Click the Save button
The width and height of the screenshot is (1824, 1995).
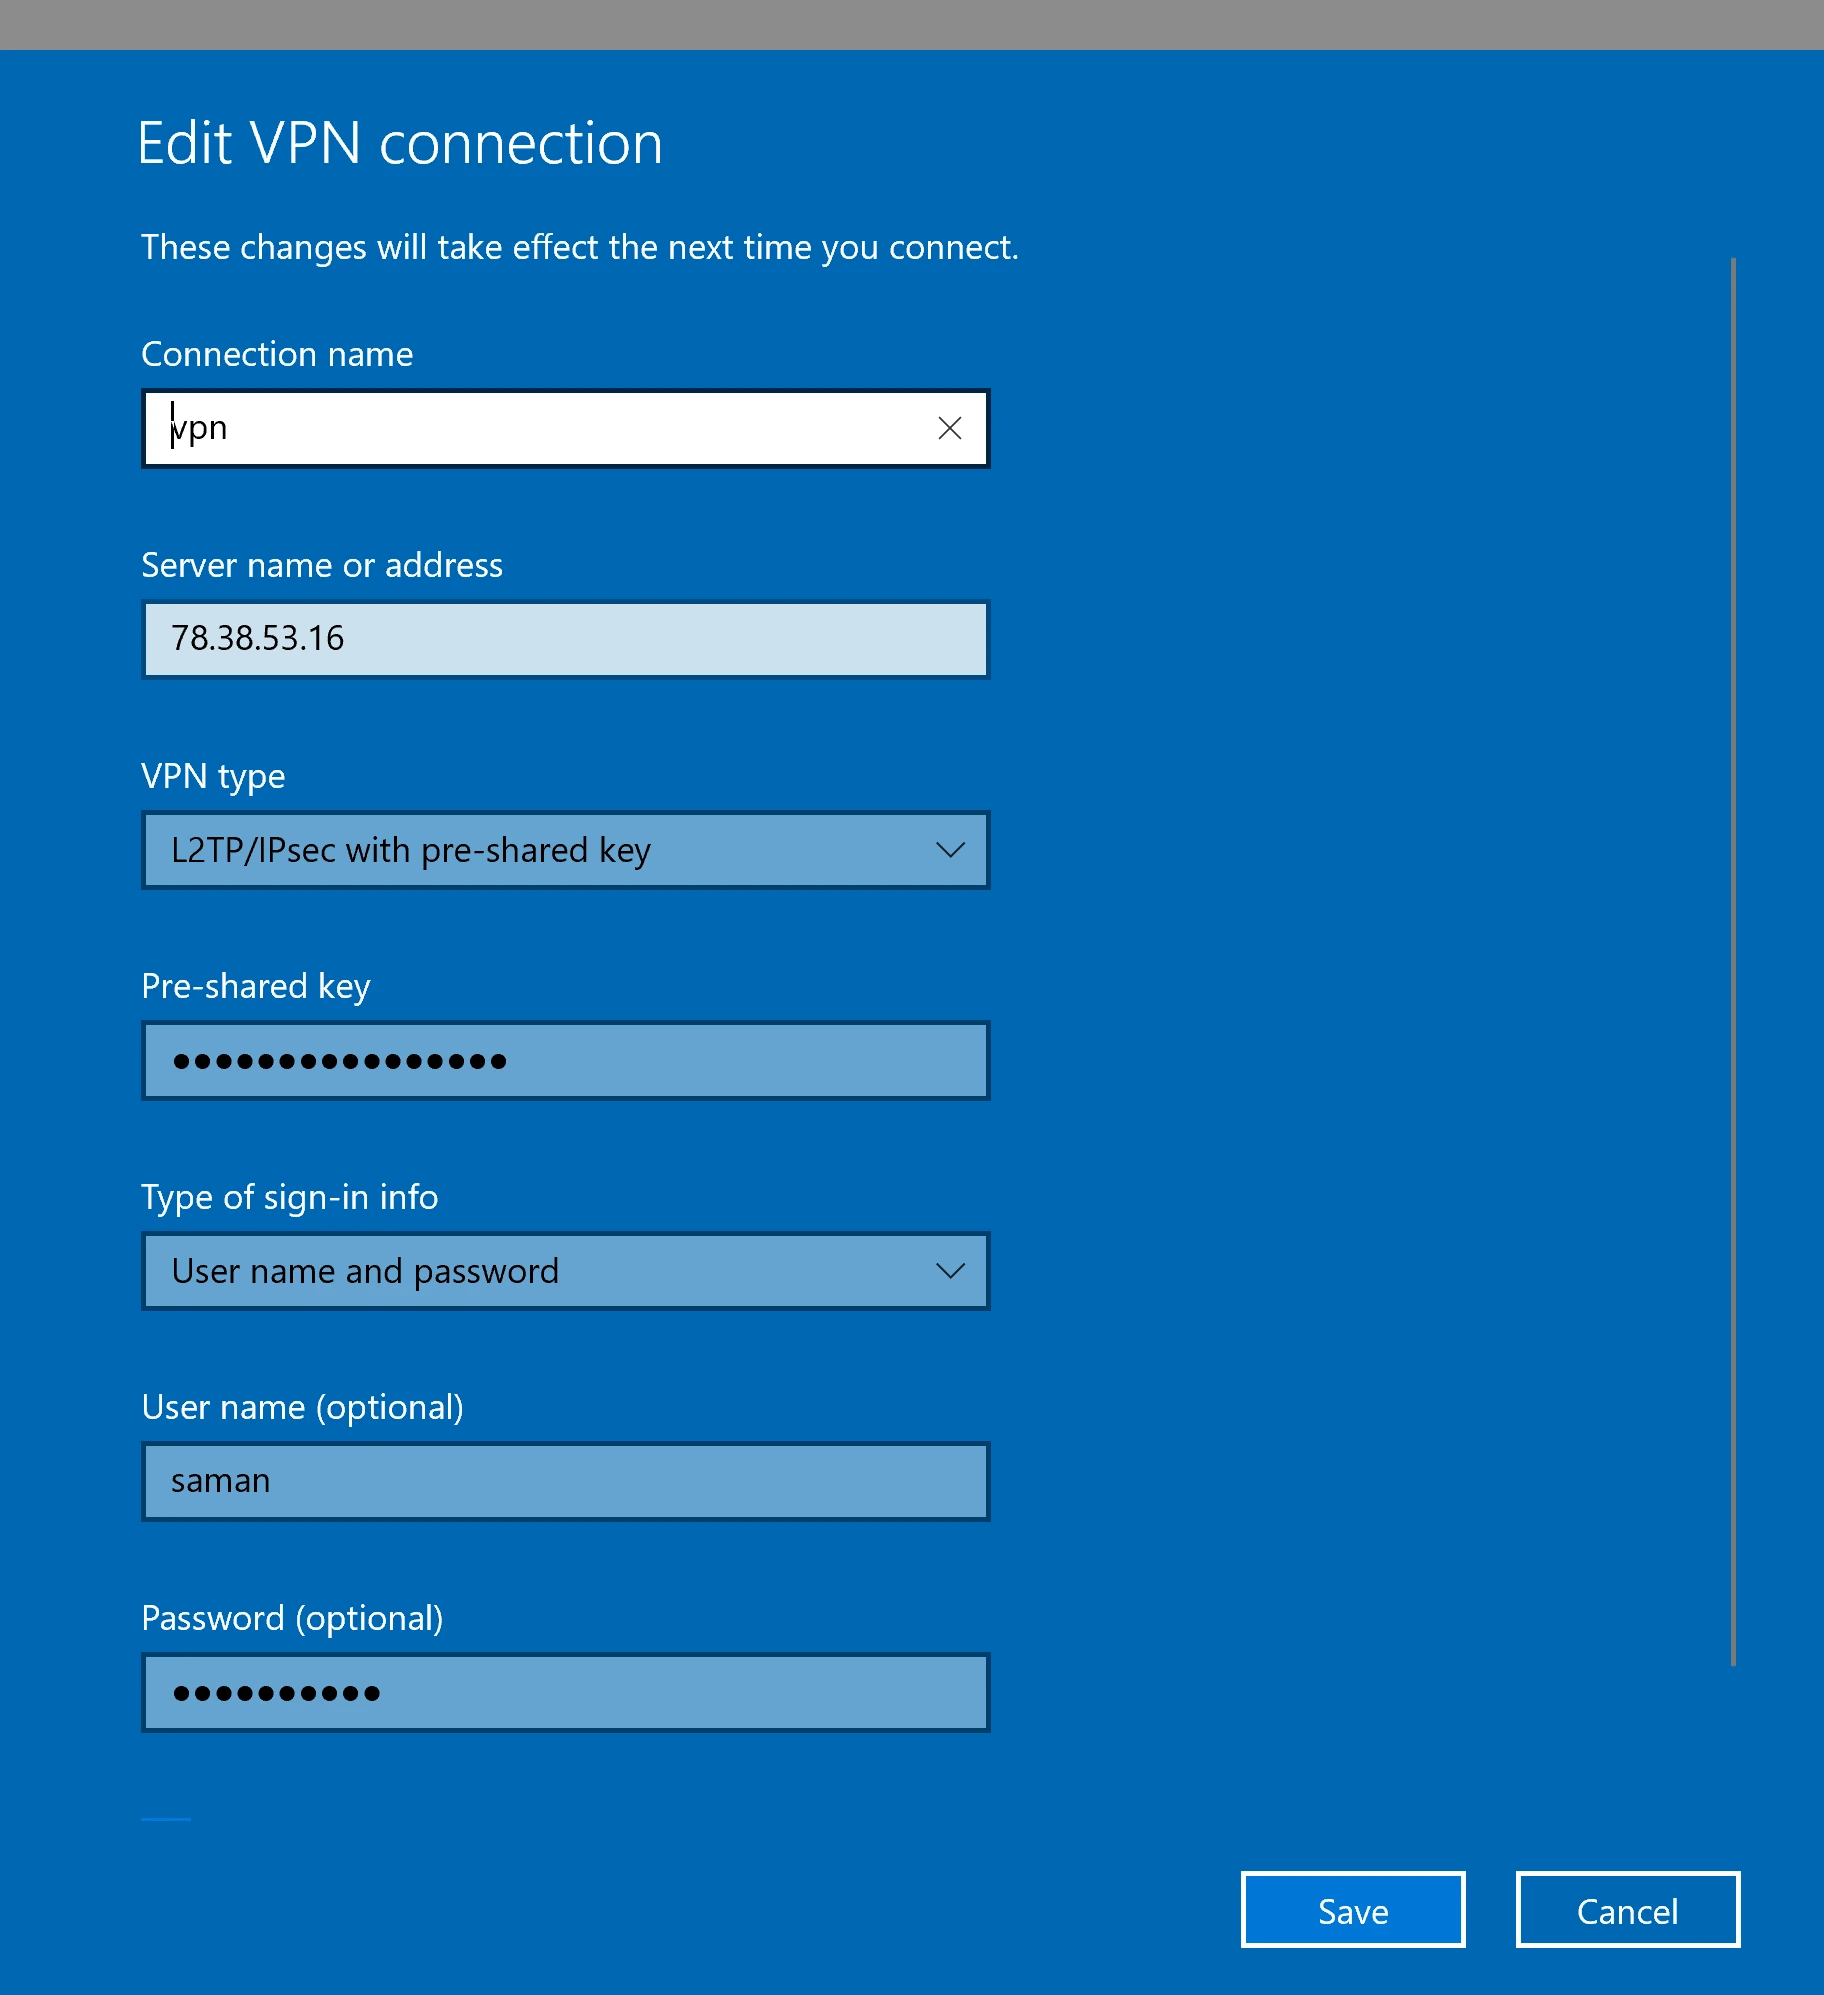[x=1352, y=1910]
